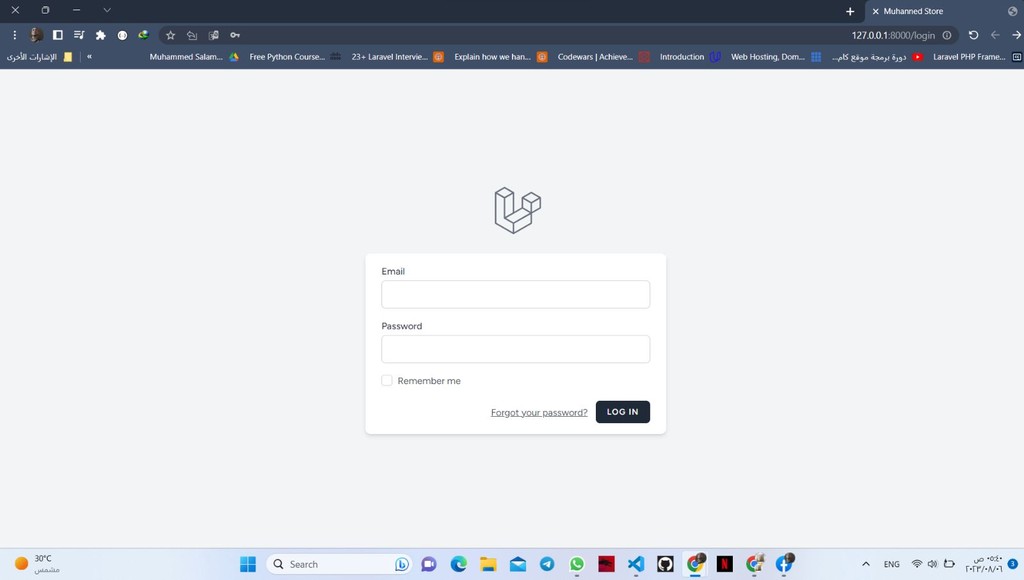
Task: Open GitHub Desktop from the taskbar
Action: coord(665,564)
